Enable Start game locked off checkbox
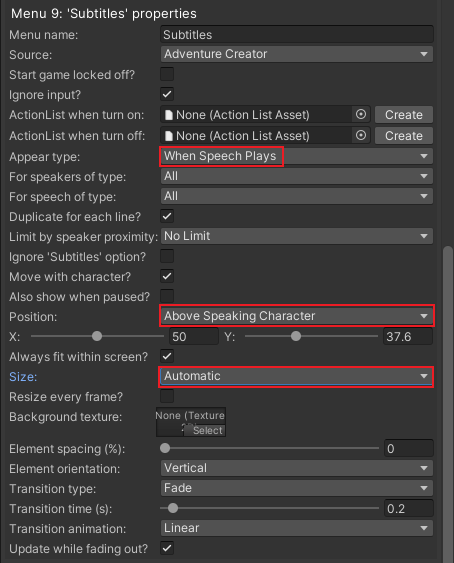 click(167, 74)
